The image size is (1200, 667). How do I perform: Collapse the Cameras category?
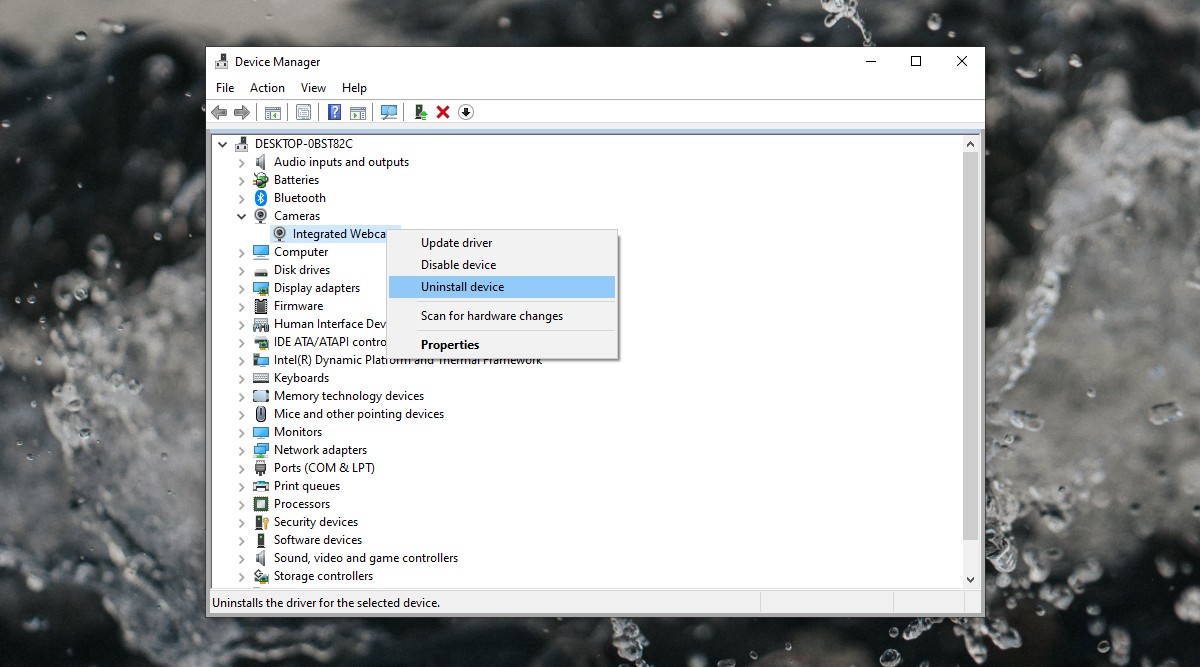tap(241, 216)
